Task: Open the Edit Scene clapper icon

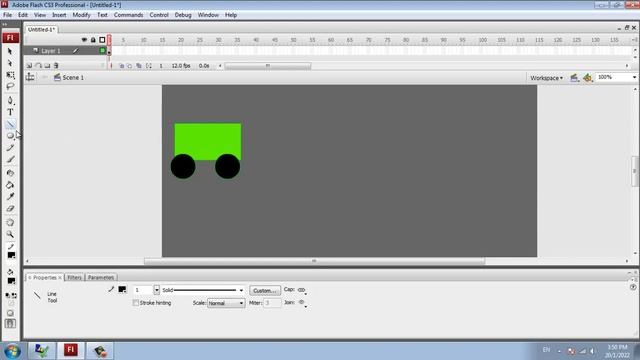Action: click(574, 78)
